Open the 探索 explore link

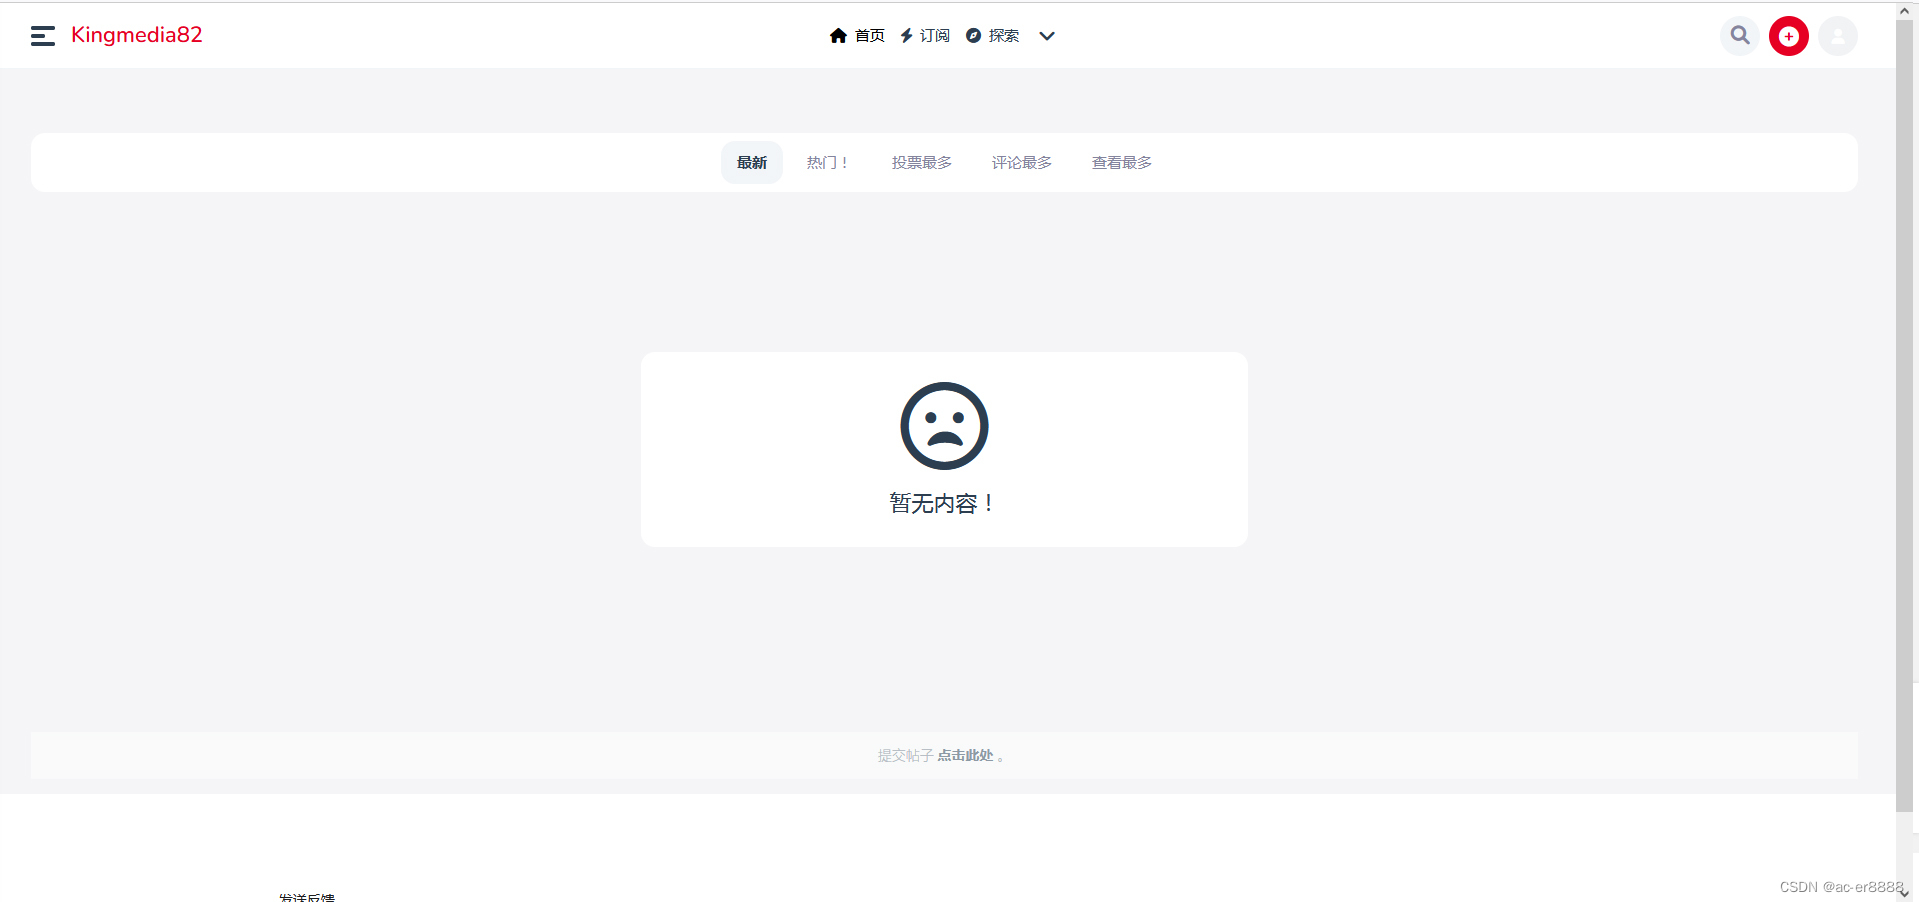tap(993, 36)
